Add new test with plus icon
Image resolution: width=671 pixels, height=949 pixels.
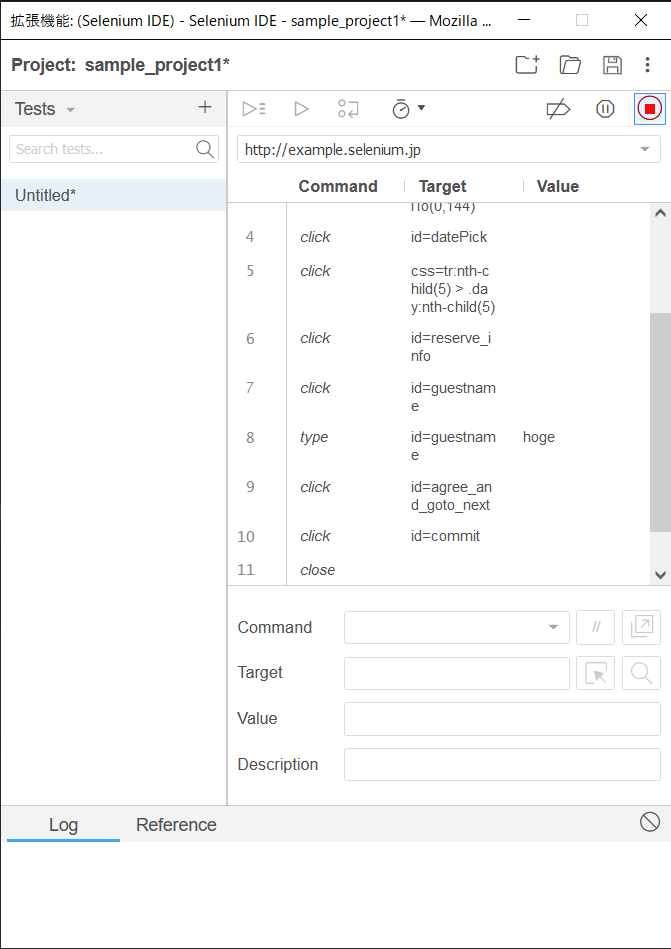[205, 108]
